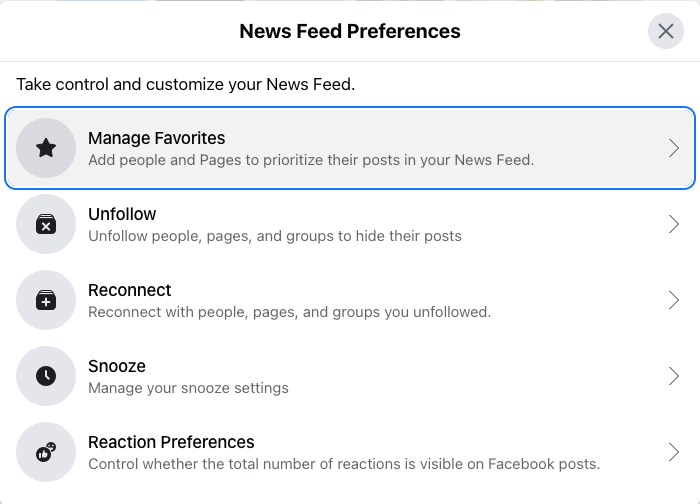Expand the Snooze row chevron
The height and width of the screenshot is (504, 700).
point(673,376)
